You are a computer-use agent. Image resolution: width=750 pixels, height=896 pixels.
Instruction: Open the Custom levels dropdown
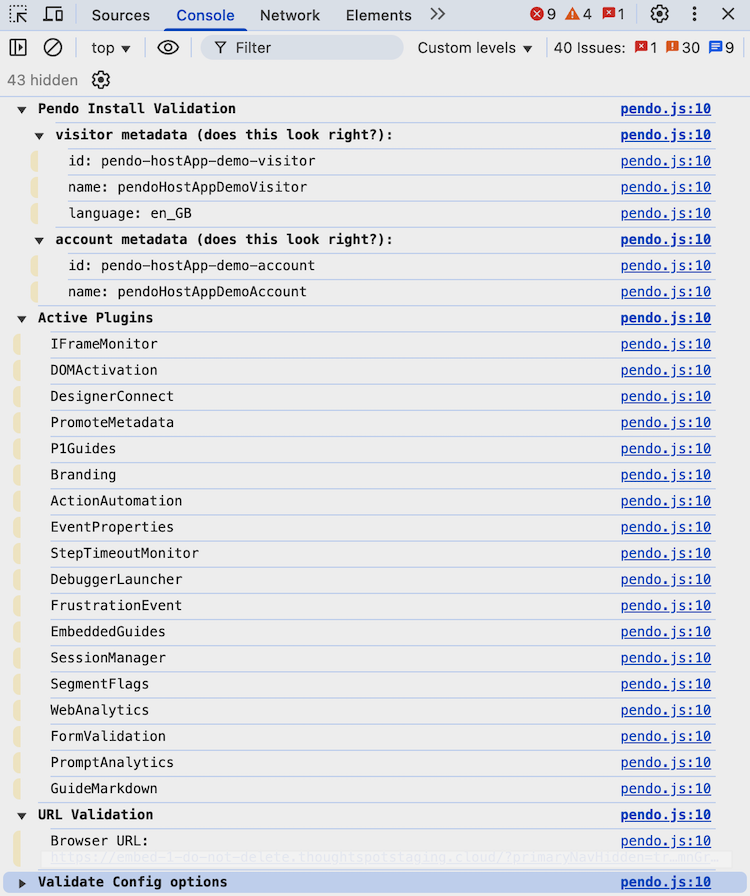point(474,48)
